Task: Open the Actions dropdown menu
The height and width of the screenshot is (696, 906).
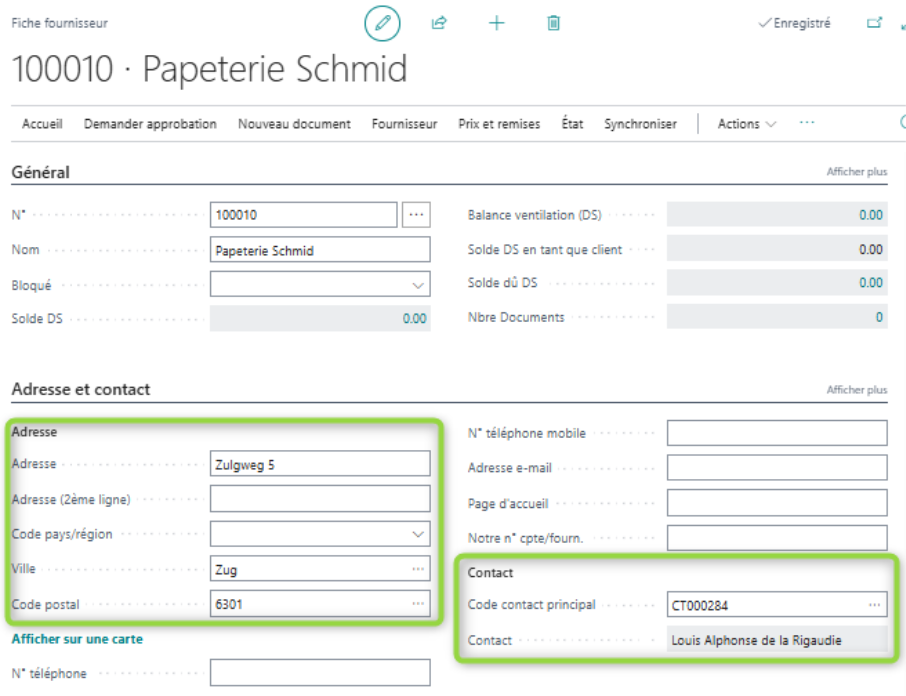Action: [x=747, y=124]
